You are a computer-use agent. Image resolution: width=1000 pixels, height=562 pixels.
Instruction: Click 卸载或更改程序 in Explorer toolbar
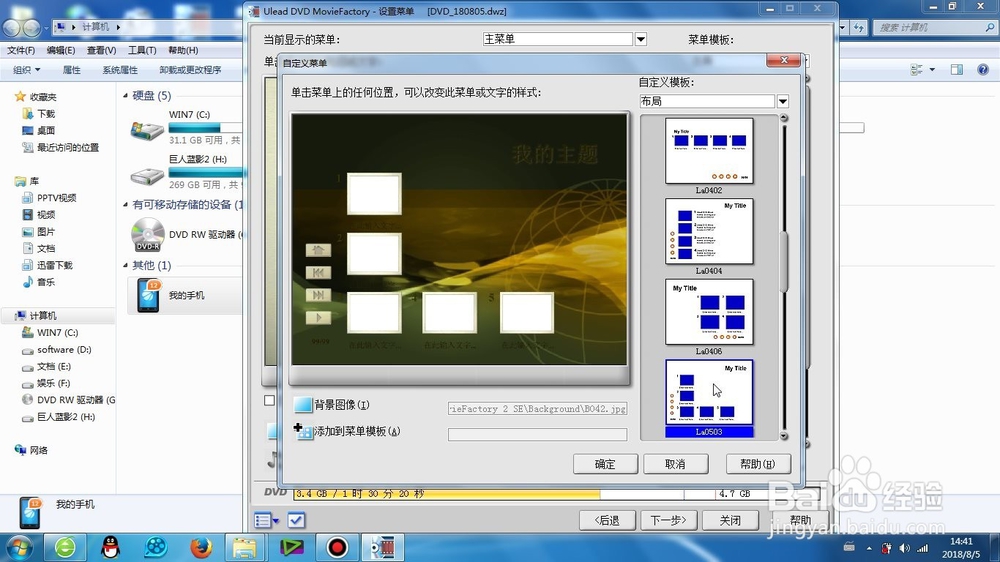pyautogui.click(x=190, y=70)
